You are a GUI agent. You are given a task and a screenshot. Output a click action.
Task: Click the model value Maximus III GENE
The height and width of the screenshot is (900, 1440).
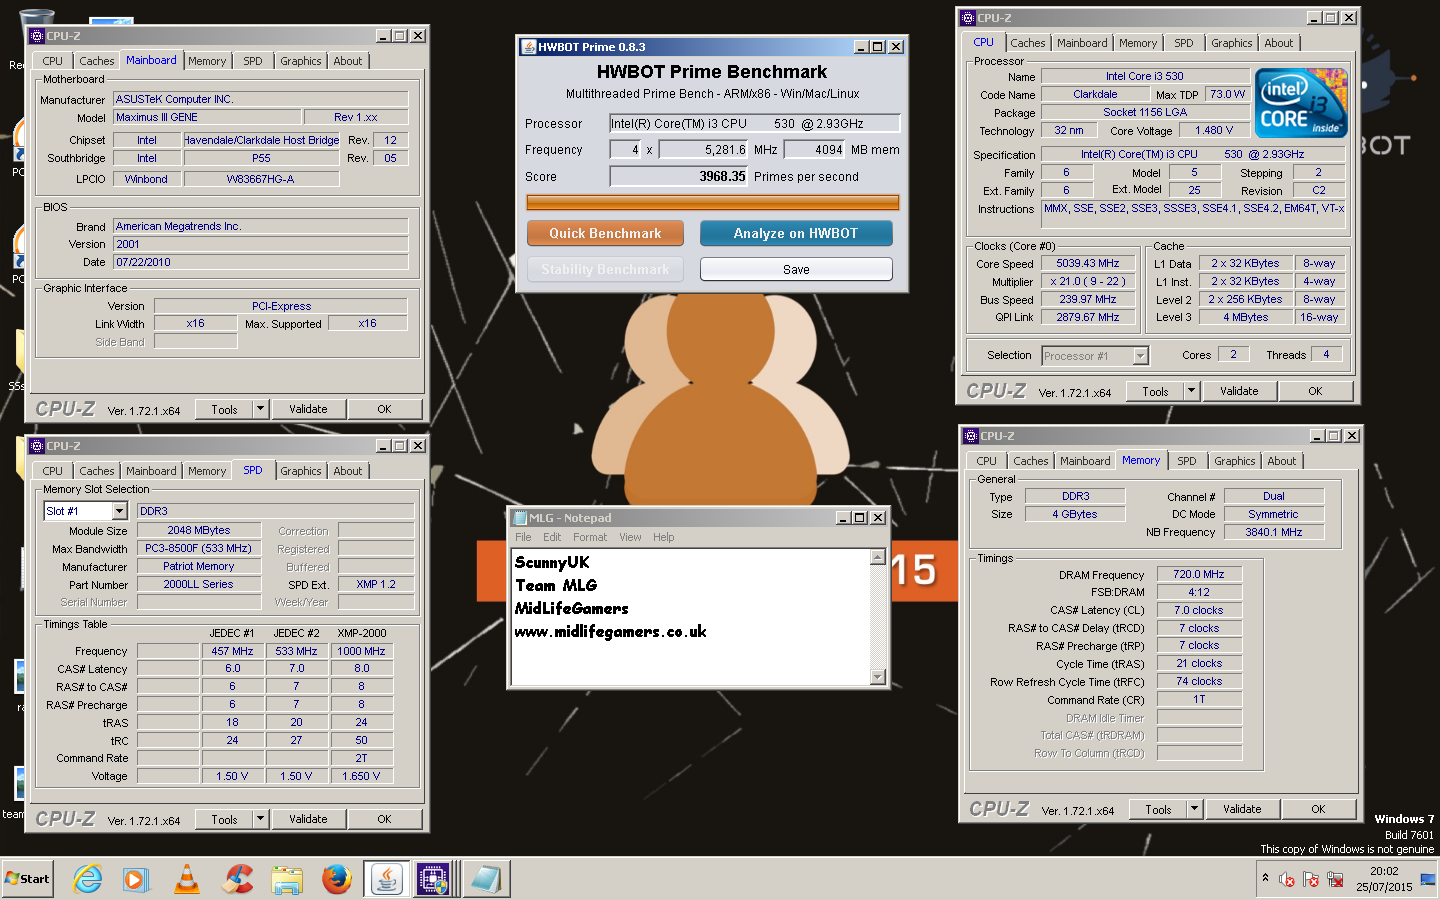pyautogui.click(x=207, y=117)
